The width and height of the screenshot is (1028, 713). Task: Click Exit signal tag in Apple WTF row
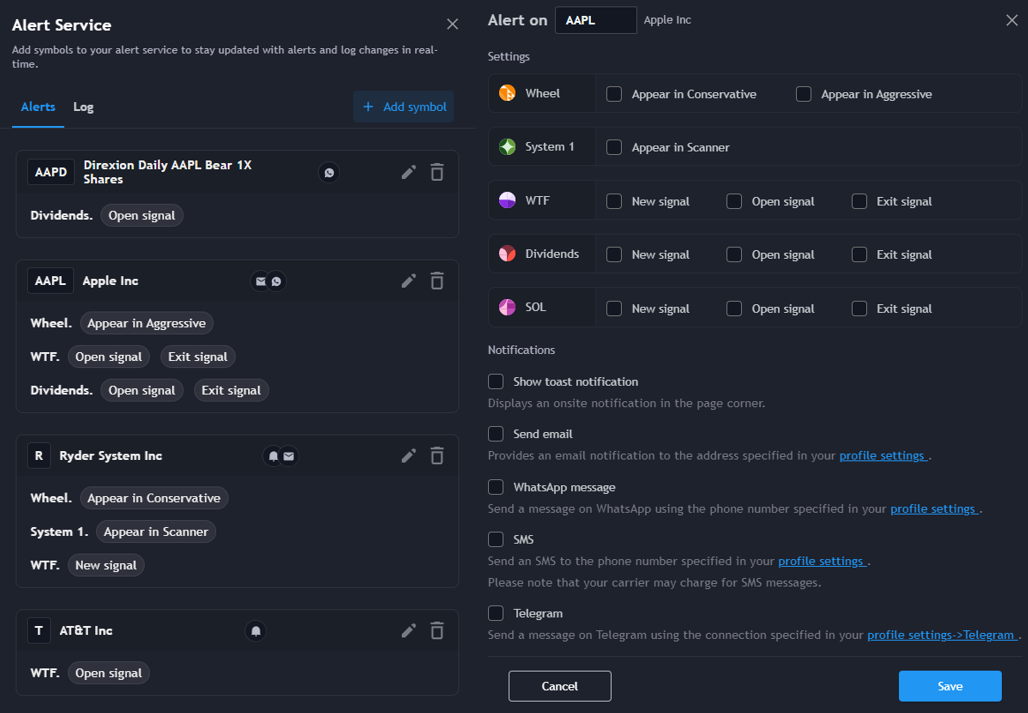pos(197,356)
